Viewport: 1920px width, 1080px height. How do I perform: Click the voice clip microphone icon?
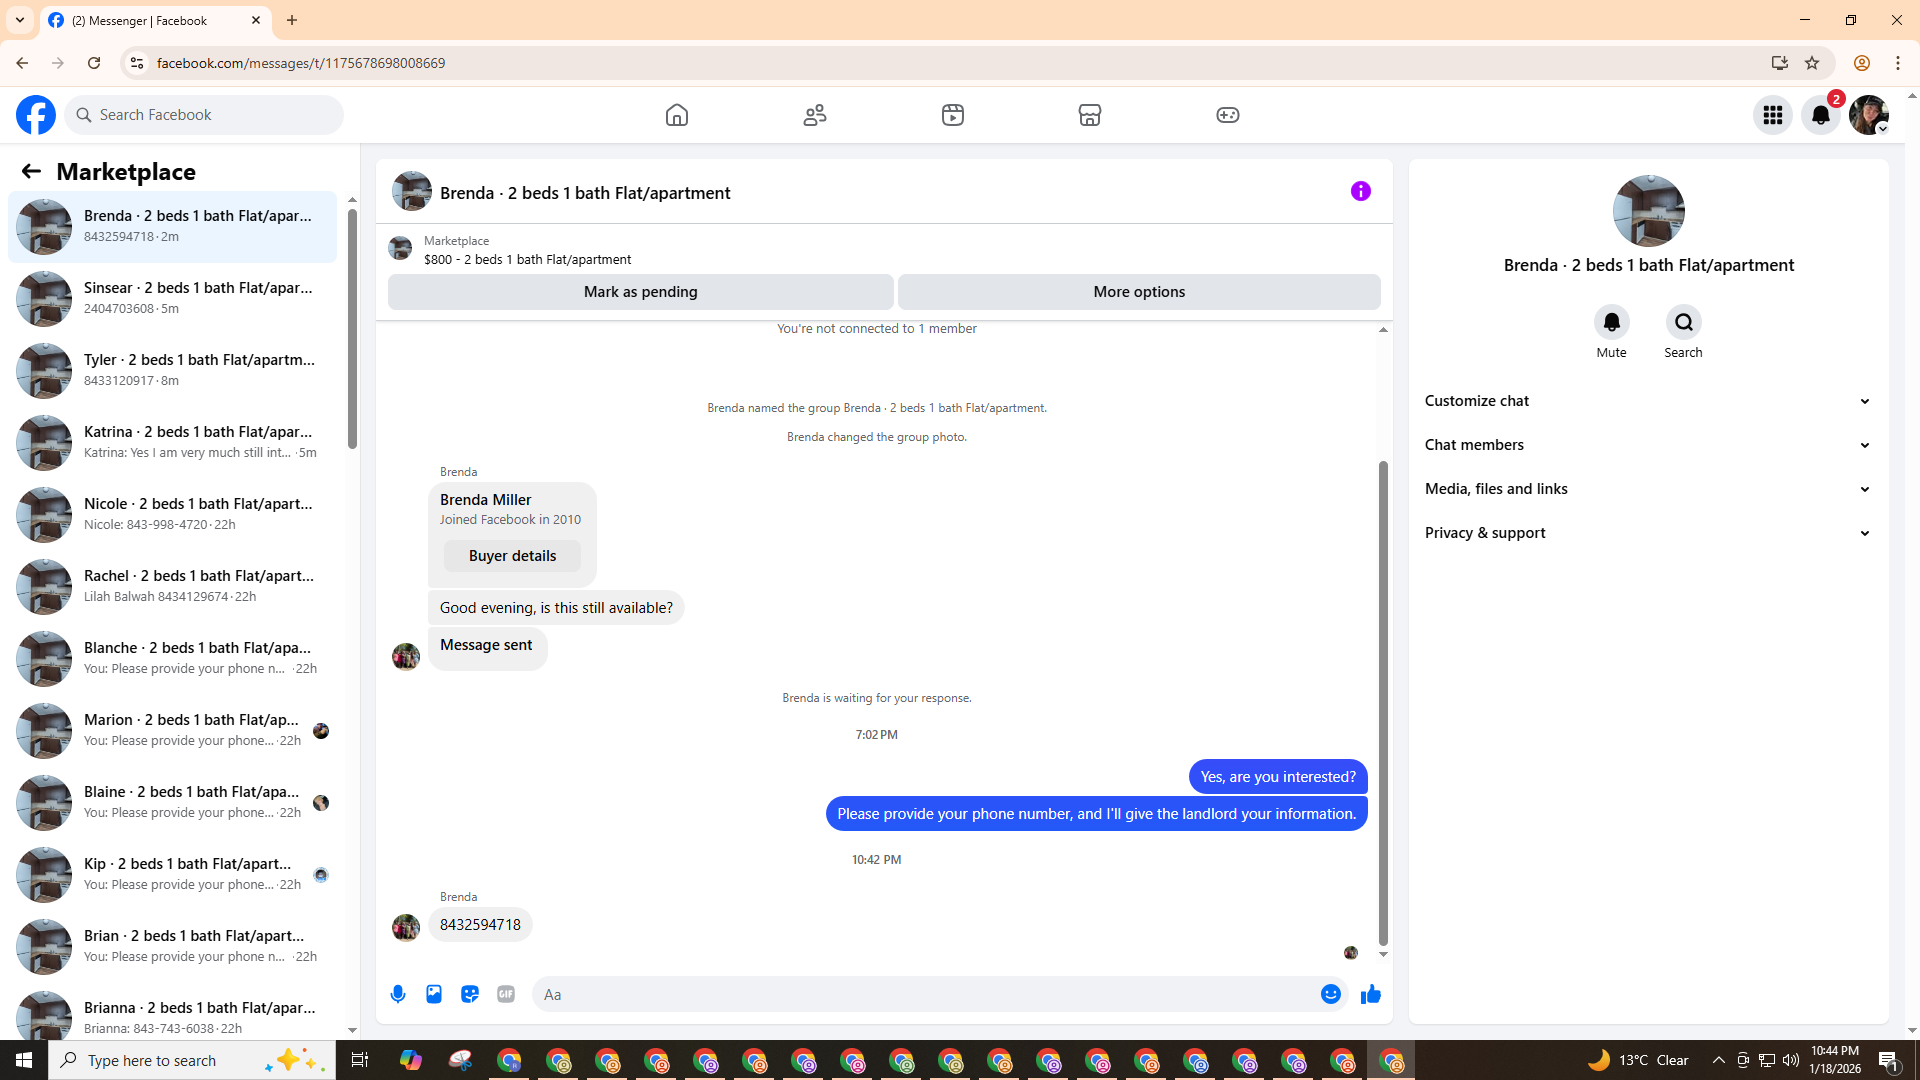coord(398,994)
